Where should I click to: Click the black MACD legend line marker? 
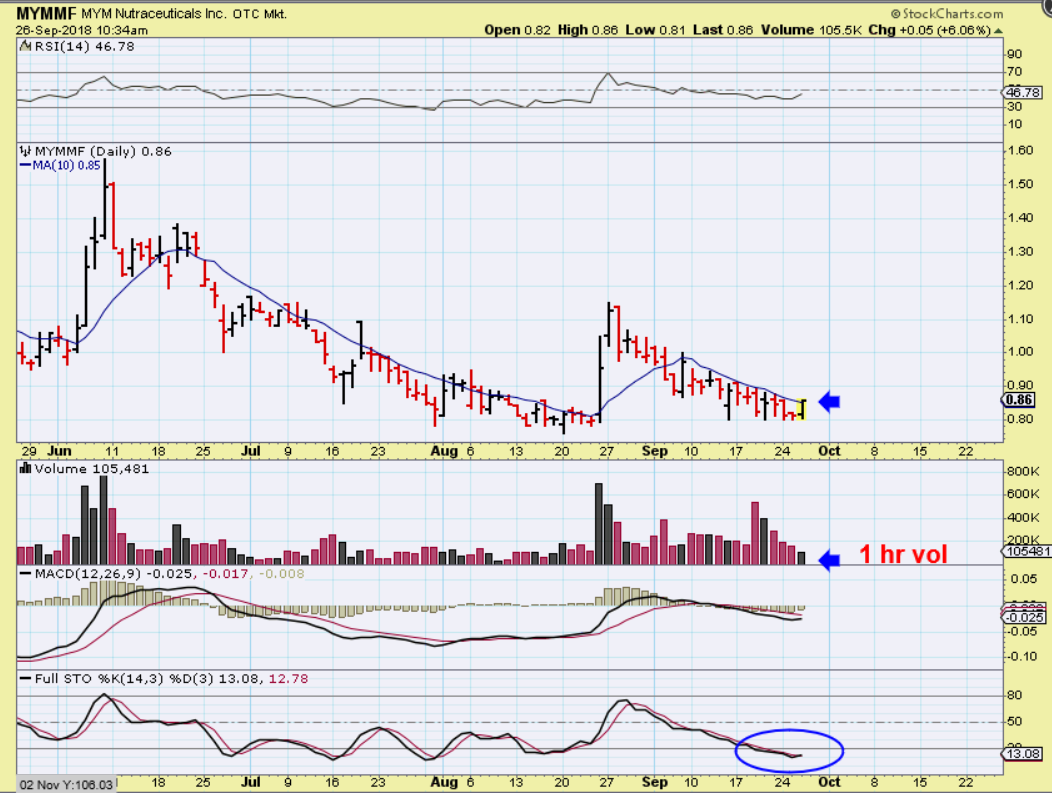click(25, 574)
